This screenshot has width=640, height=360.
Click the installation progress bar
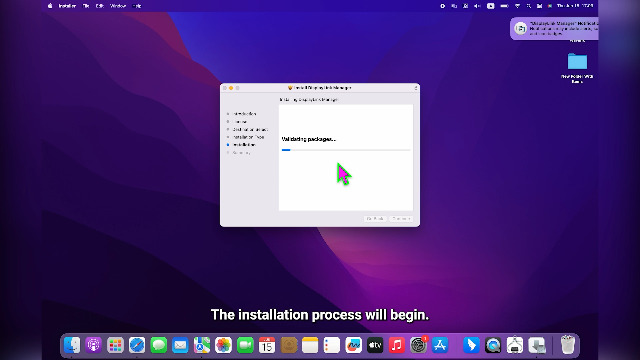(346, 150)
